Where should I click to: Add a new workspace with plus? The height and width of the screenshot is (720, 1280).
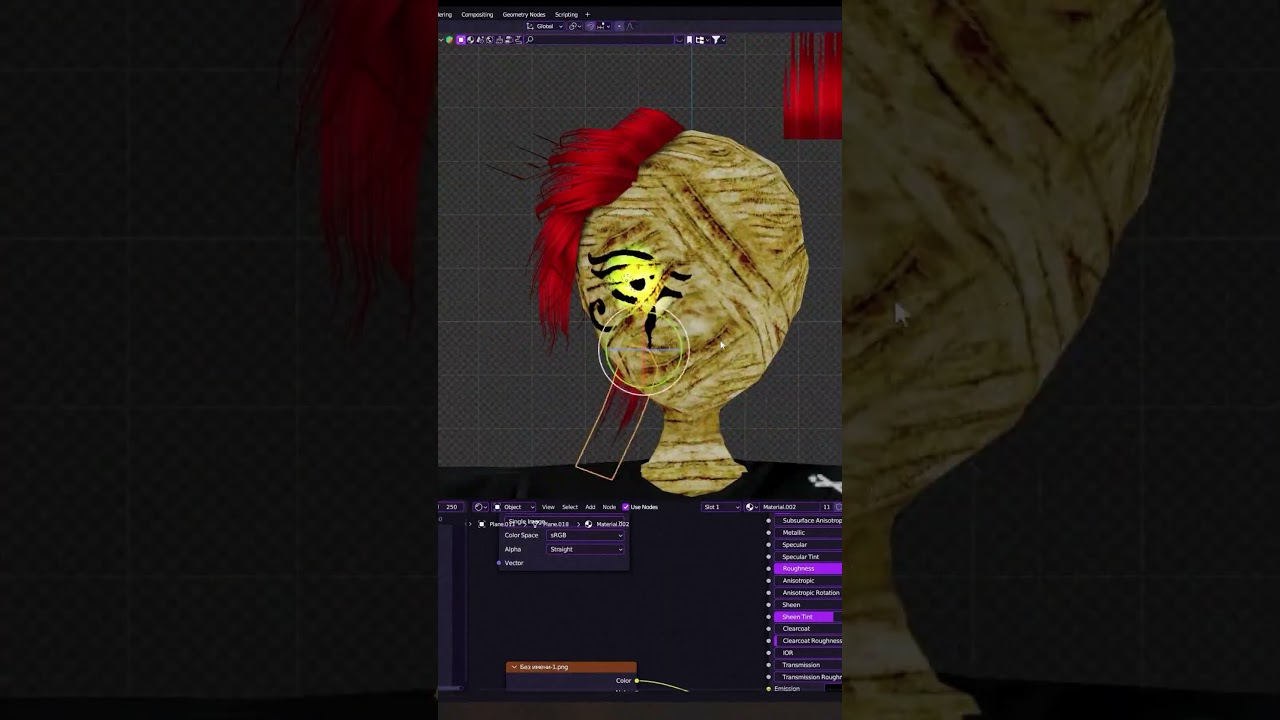[x=587, y=14]
